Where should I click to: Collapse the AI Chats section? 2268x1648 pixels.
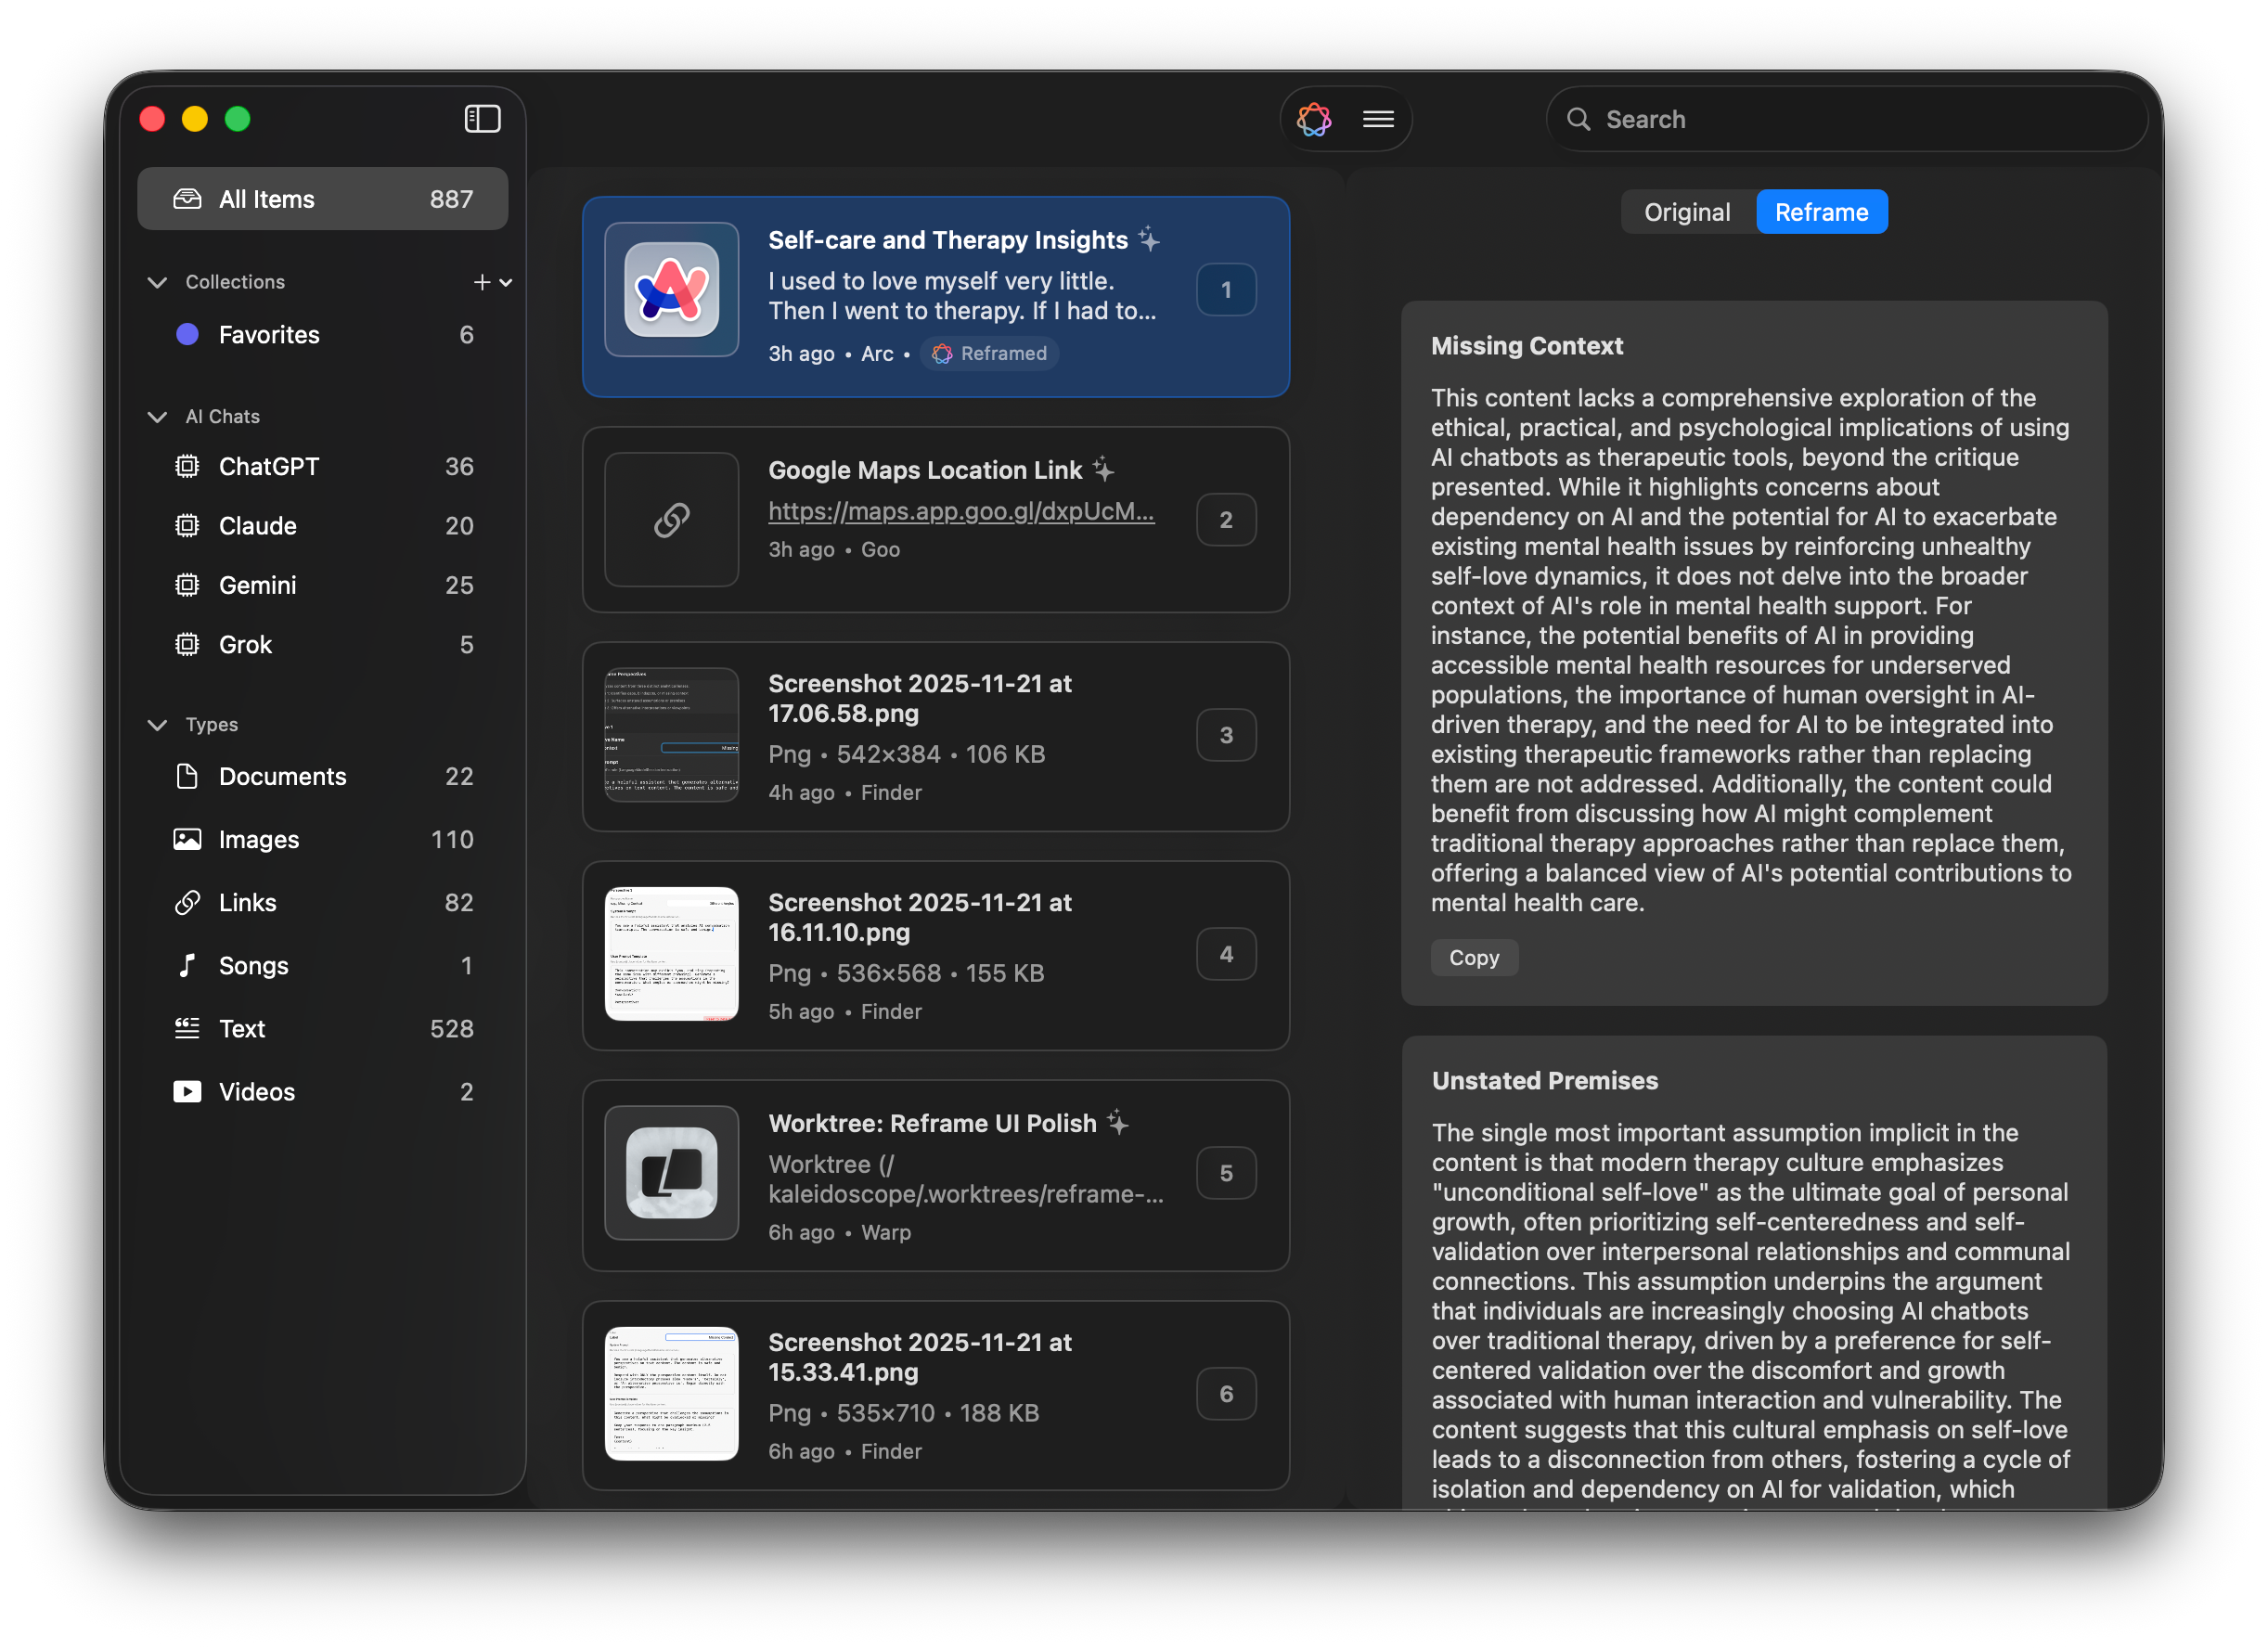pos(157,416)
